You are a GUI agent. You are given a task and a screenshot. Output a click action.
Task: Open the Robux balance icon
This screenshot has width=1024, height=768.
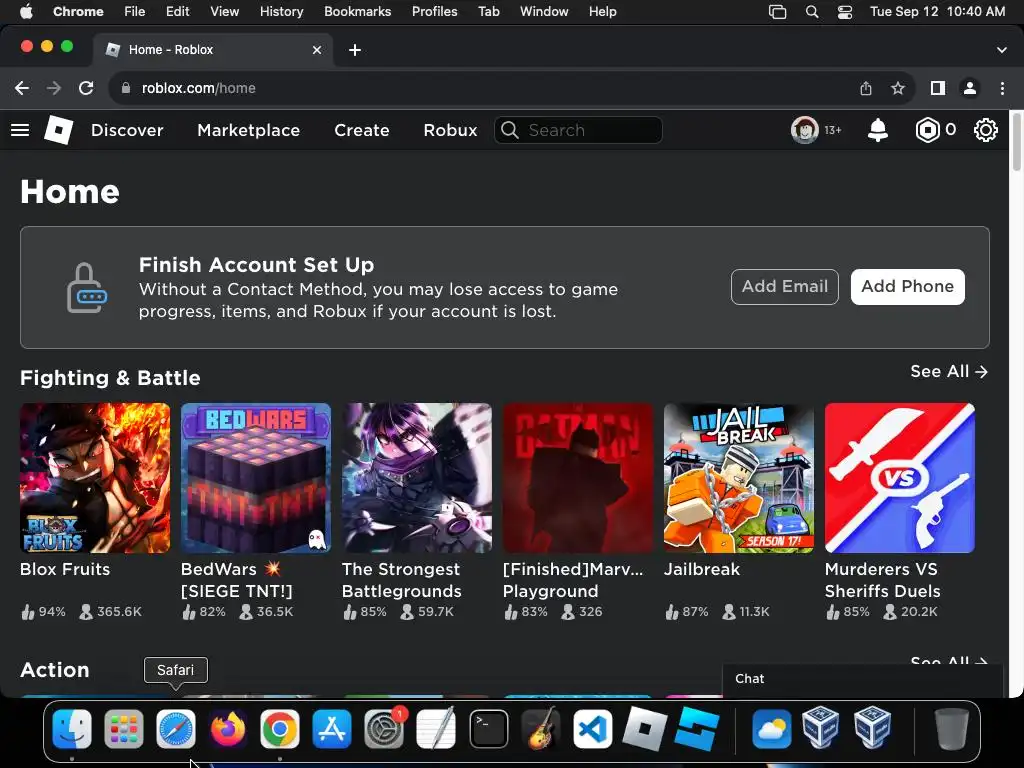(x=927, y=130)
